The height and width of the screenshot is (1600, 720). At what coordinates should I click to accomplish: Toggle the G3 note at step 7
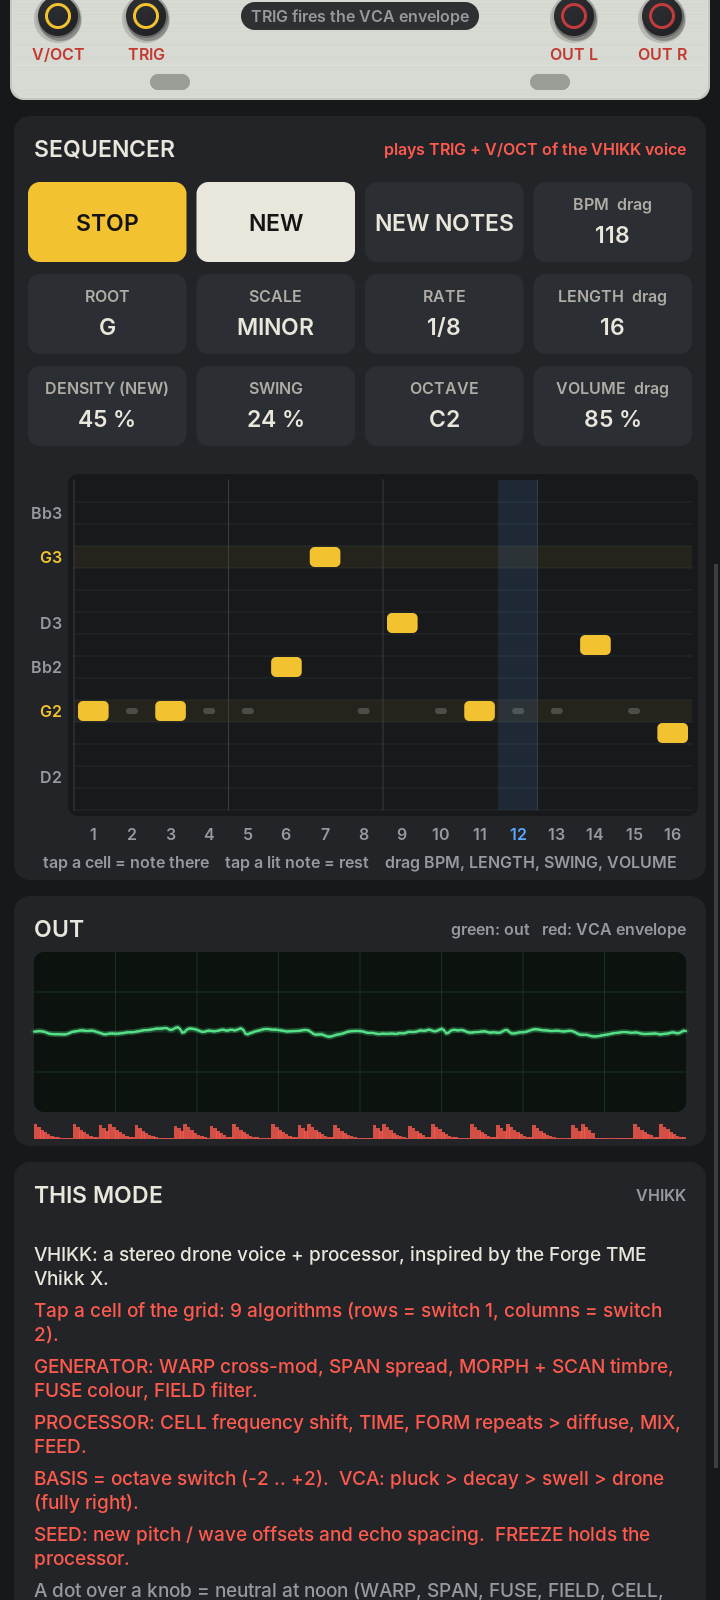(325, 557)
